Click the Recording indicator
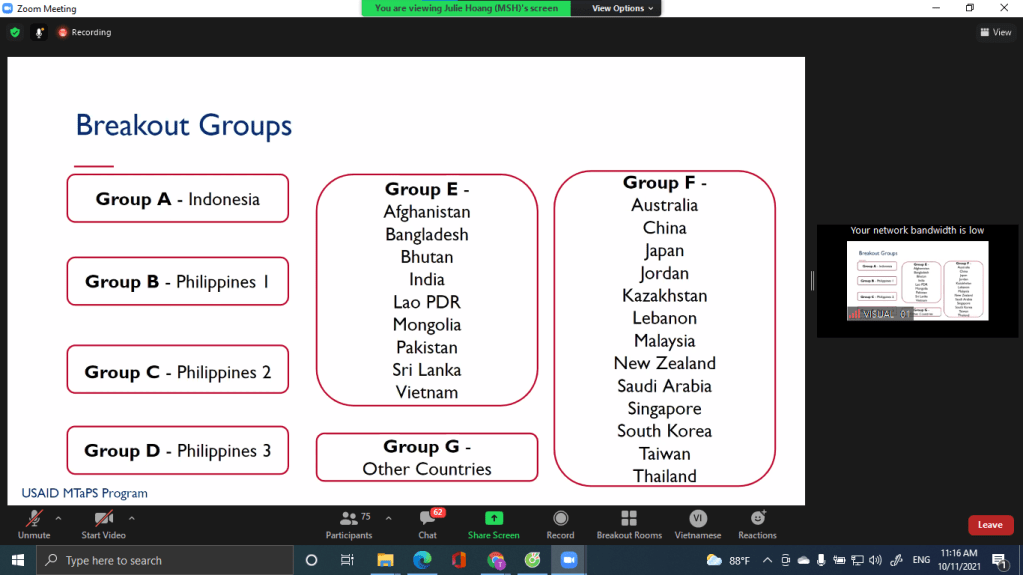 [x=85, y=32]
